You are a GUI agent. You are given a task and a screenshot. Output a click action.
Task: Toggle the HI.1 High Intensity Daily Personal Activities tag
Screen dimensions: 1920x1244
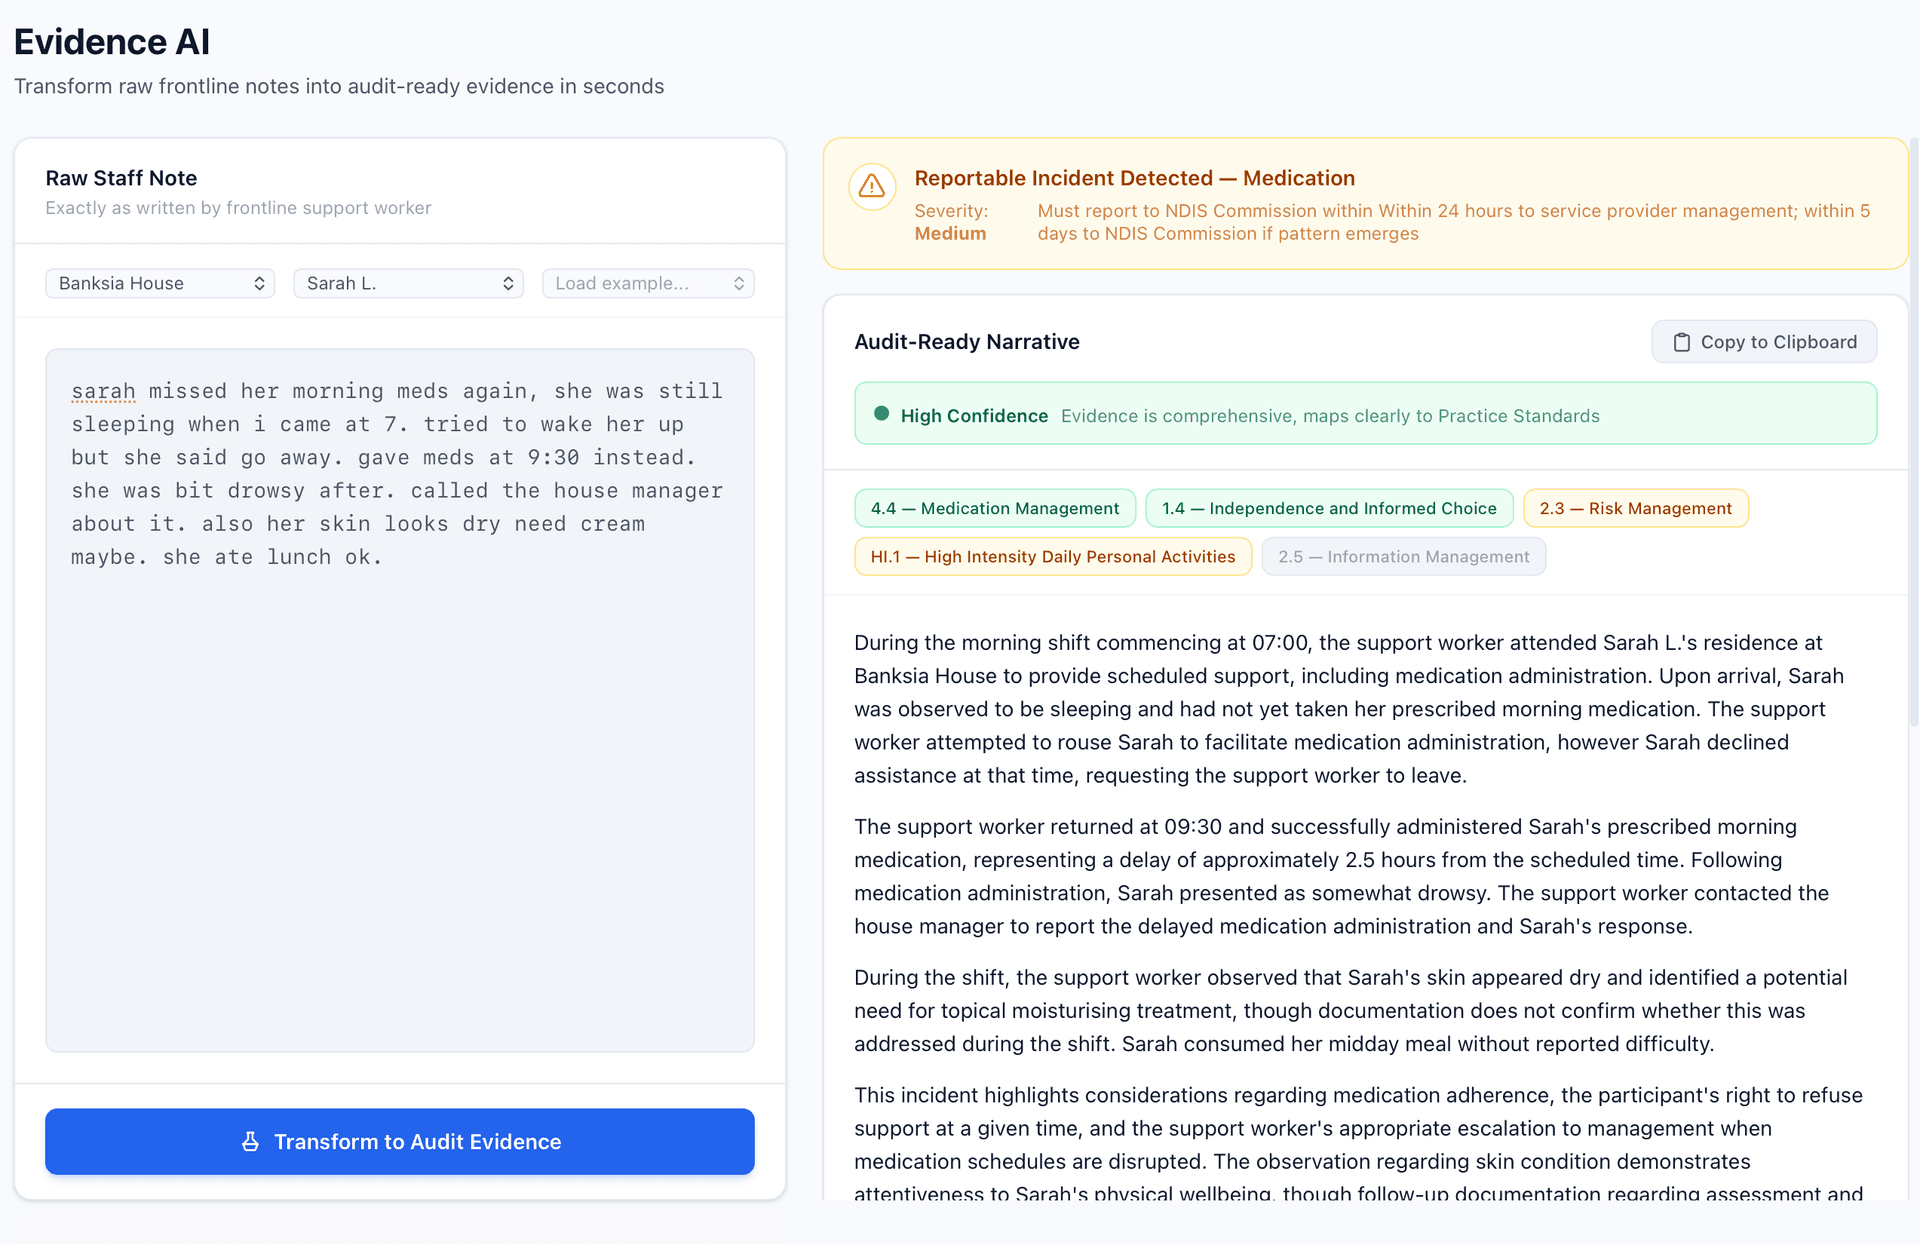[1052, 556]
